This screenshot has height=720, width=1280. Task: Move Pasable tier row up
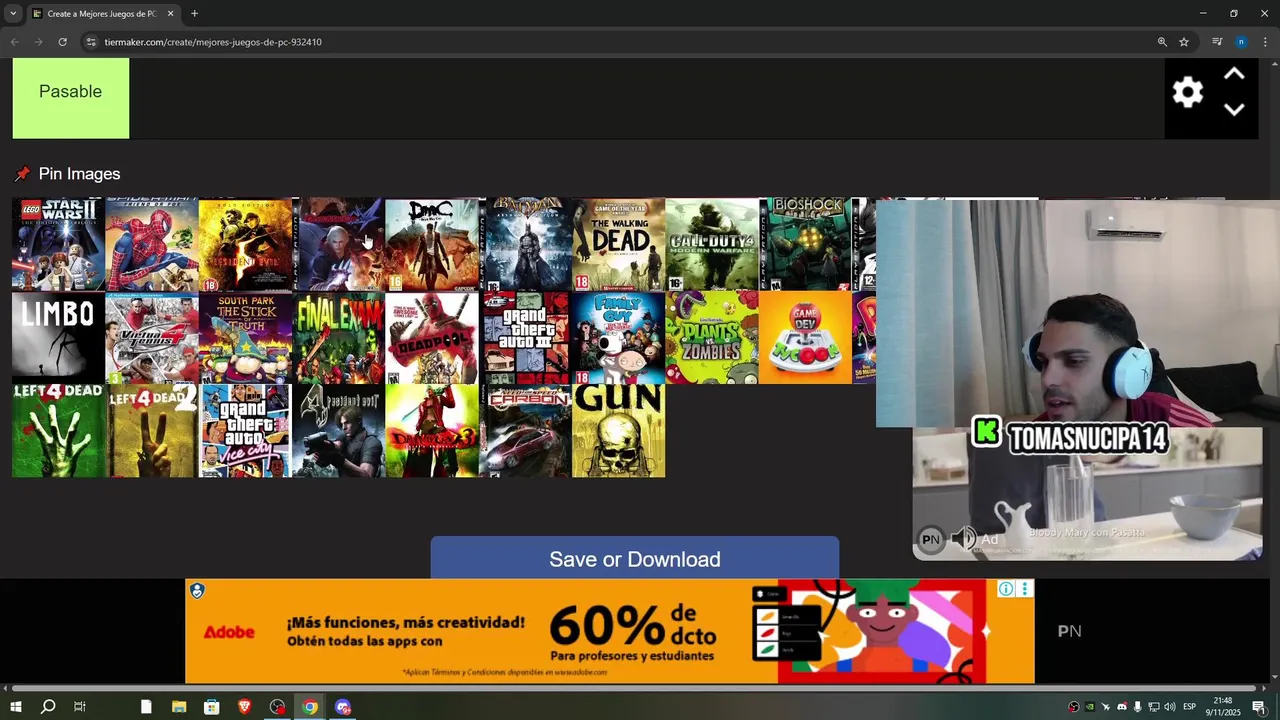1234,74
